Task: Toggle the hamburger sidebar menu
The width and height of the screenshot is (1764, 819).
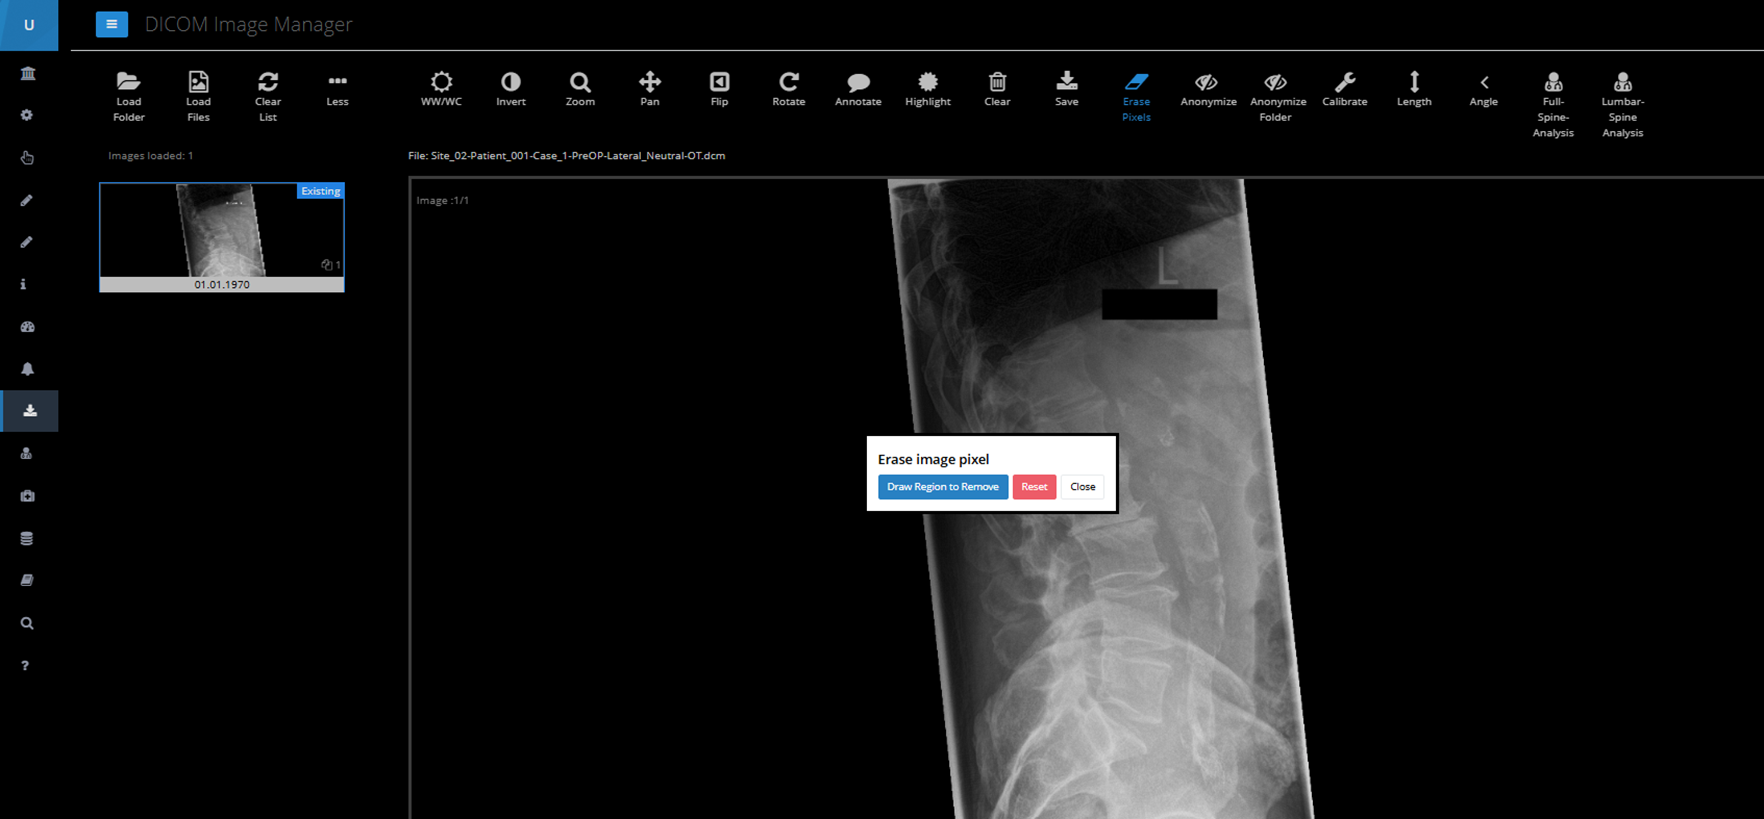Action: click(112, 24)
